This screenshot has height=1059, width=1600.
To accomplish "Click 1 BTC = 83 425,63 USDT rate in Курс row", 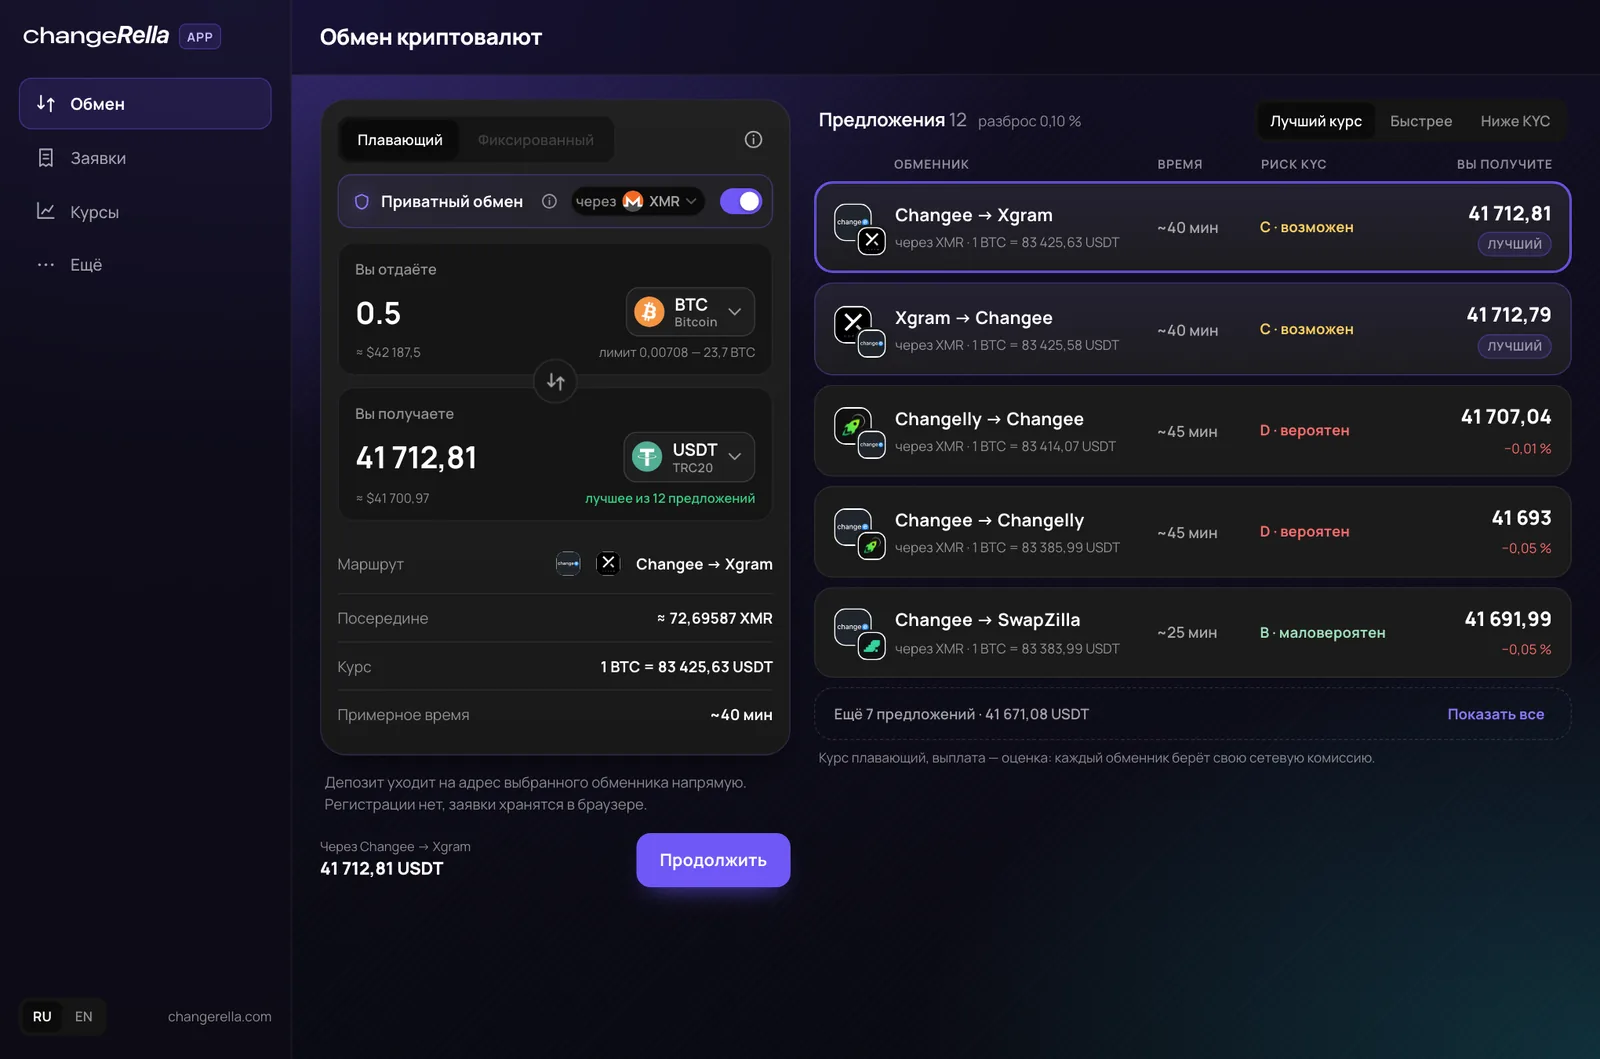I will pos(686,667).
